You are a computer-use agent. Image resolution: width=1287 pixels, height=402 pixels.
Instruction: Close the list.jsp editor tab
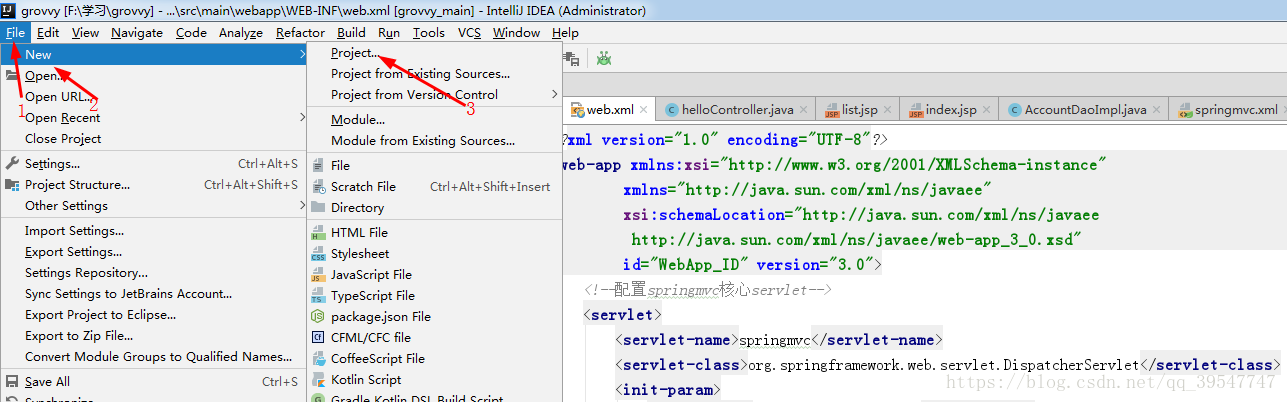(887, 110)
